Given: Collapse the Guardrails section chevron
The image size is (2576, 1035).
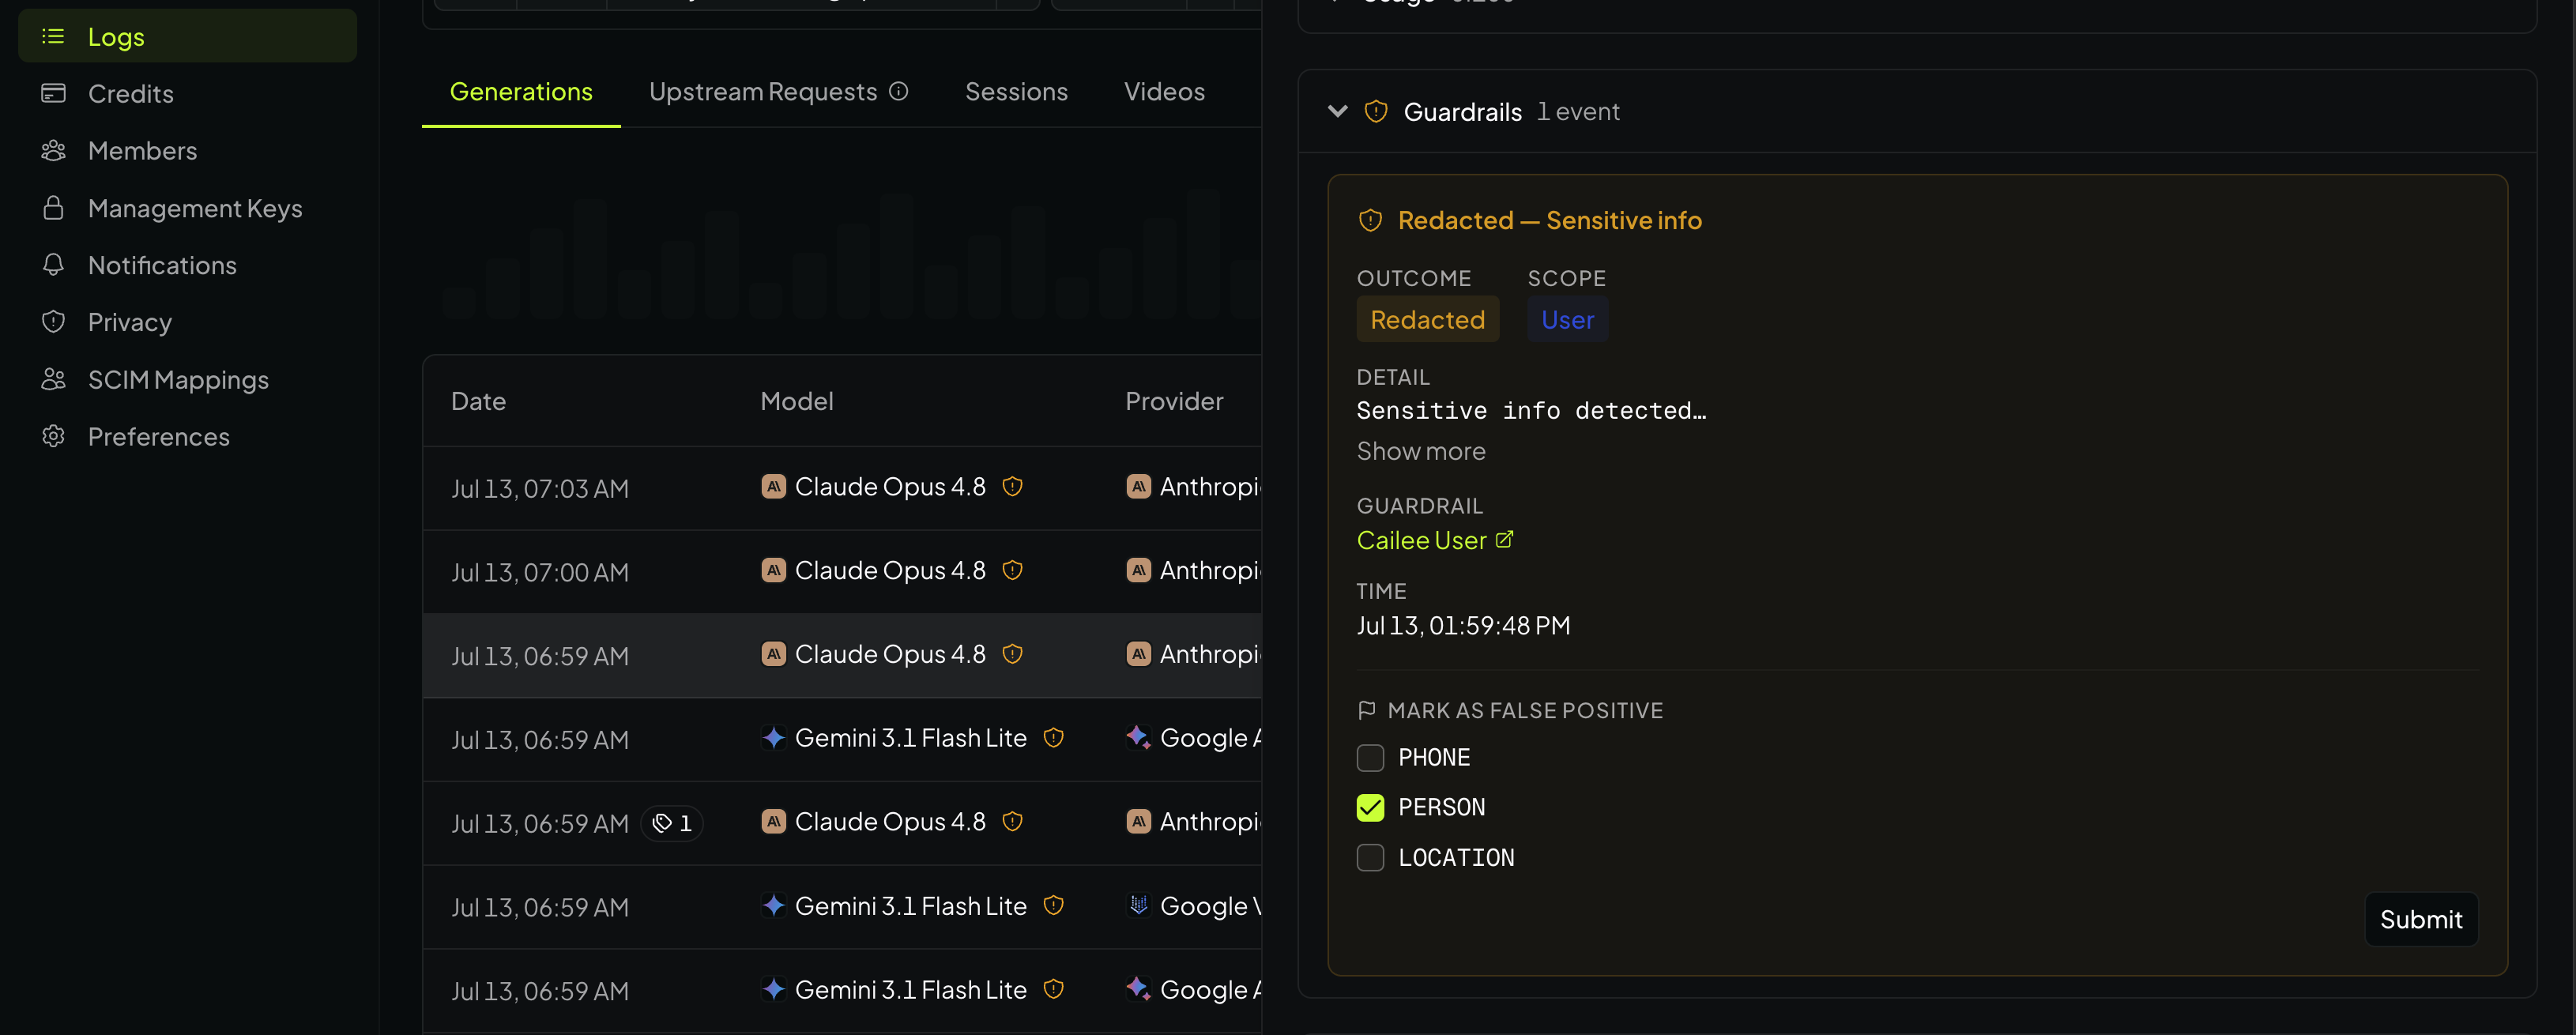Looking at the screenshot, I should pos(1338,111).
